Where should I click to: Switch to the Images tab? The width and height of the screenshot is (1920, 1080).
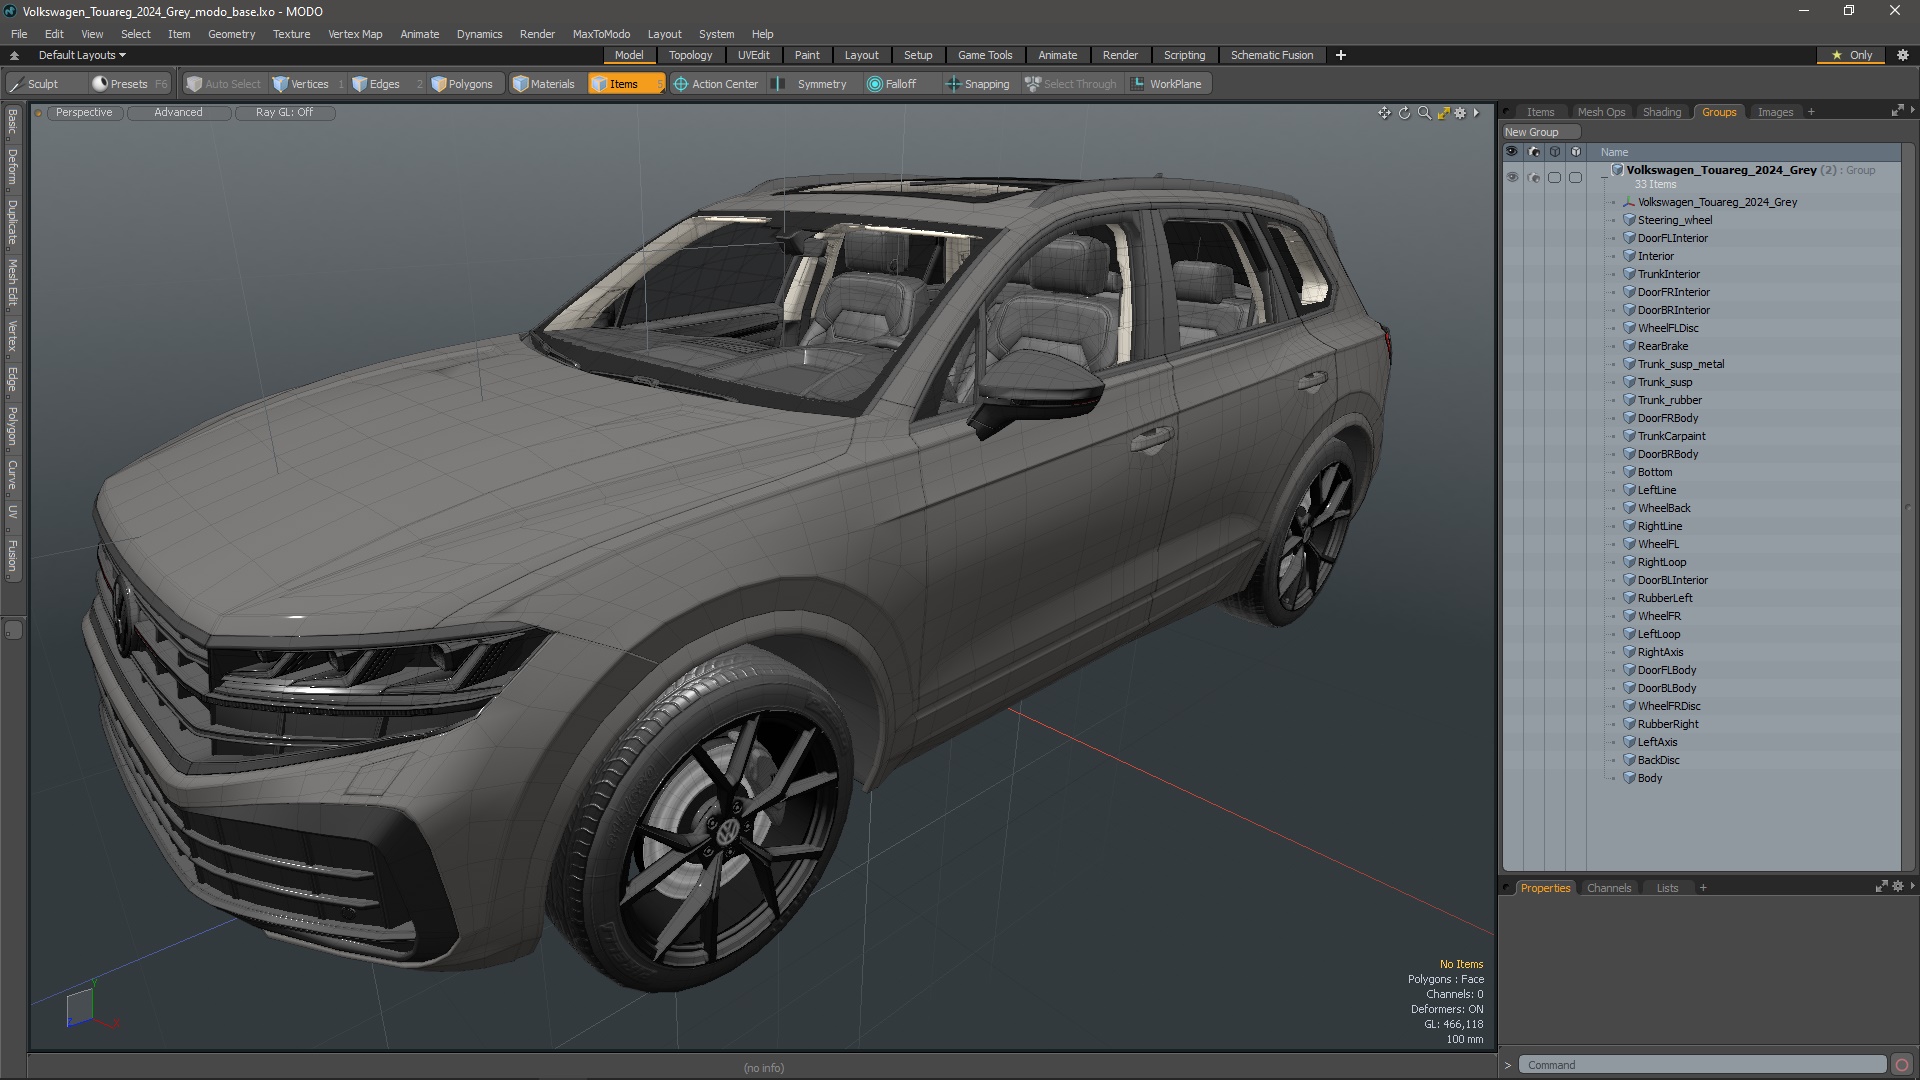[x=1775, y=112]
